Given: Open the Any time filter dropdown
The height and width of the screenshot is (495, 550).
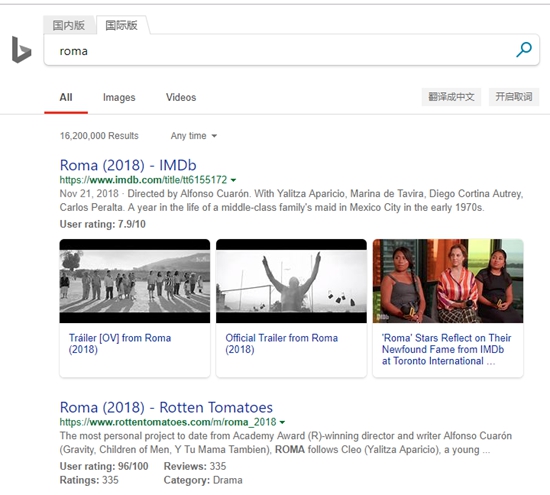Looking at the screenshot, I should pyautogui.click(x=194, y=136).
